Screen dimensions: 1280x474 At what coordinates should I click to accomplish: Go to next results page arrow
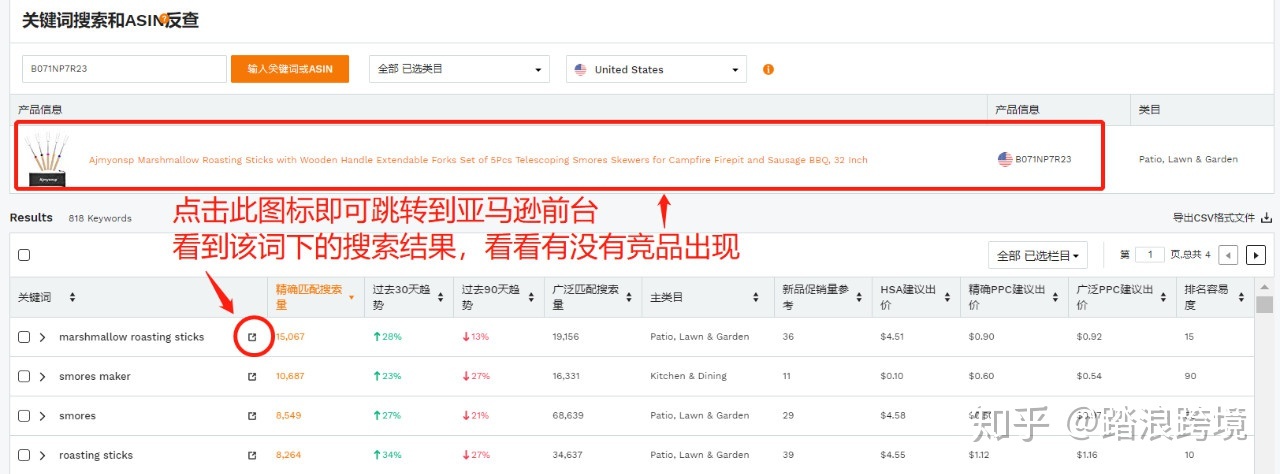pos(1257,255)
